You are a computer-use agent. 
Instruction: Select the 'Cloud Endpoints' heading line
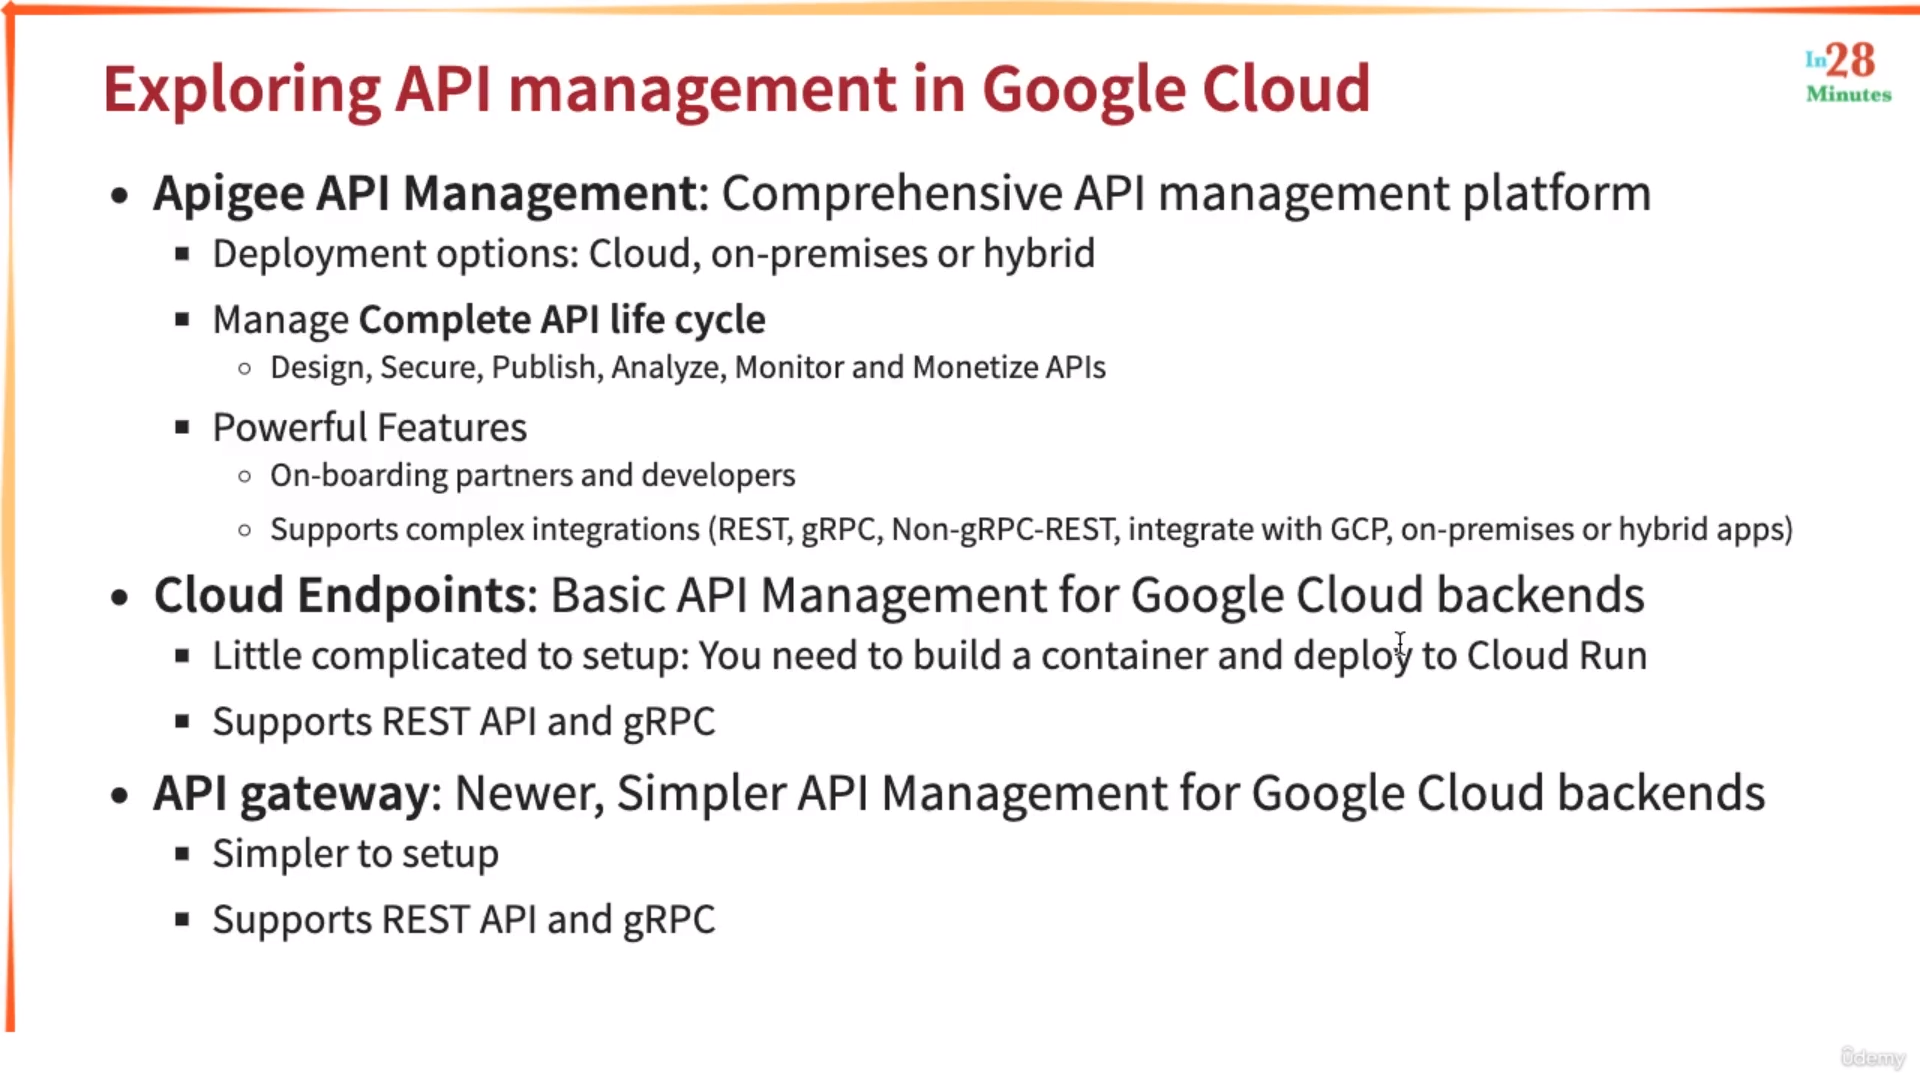point(899,595)
